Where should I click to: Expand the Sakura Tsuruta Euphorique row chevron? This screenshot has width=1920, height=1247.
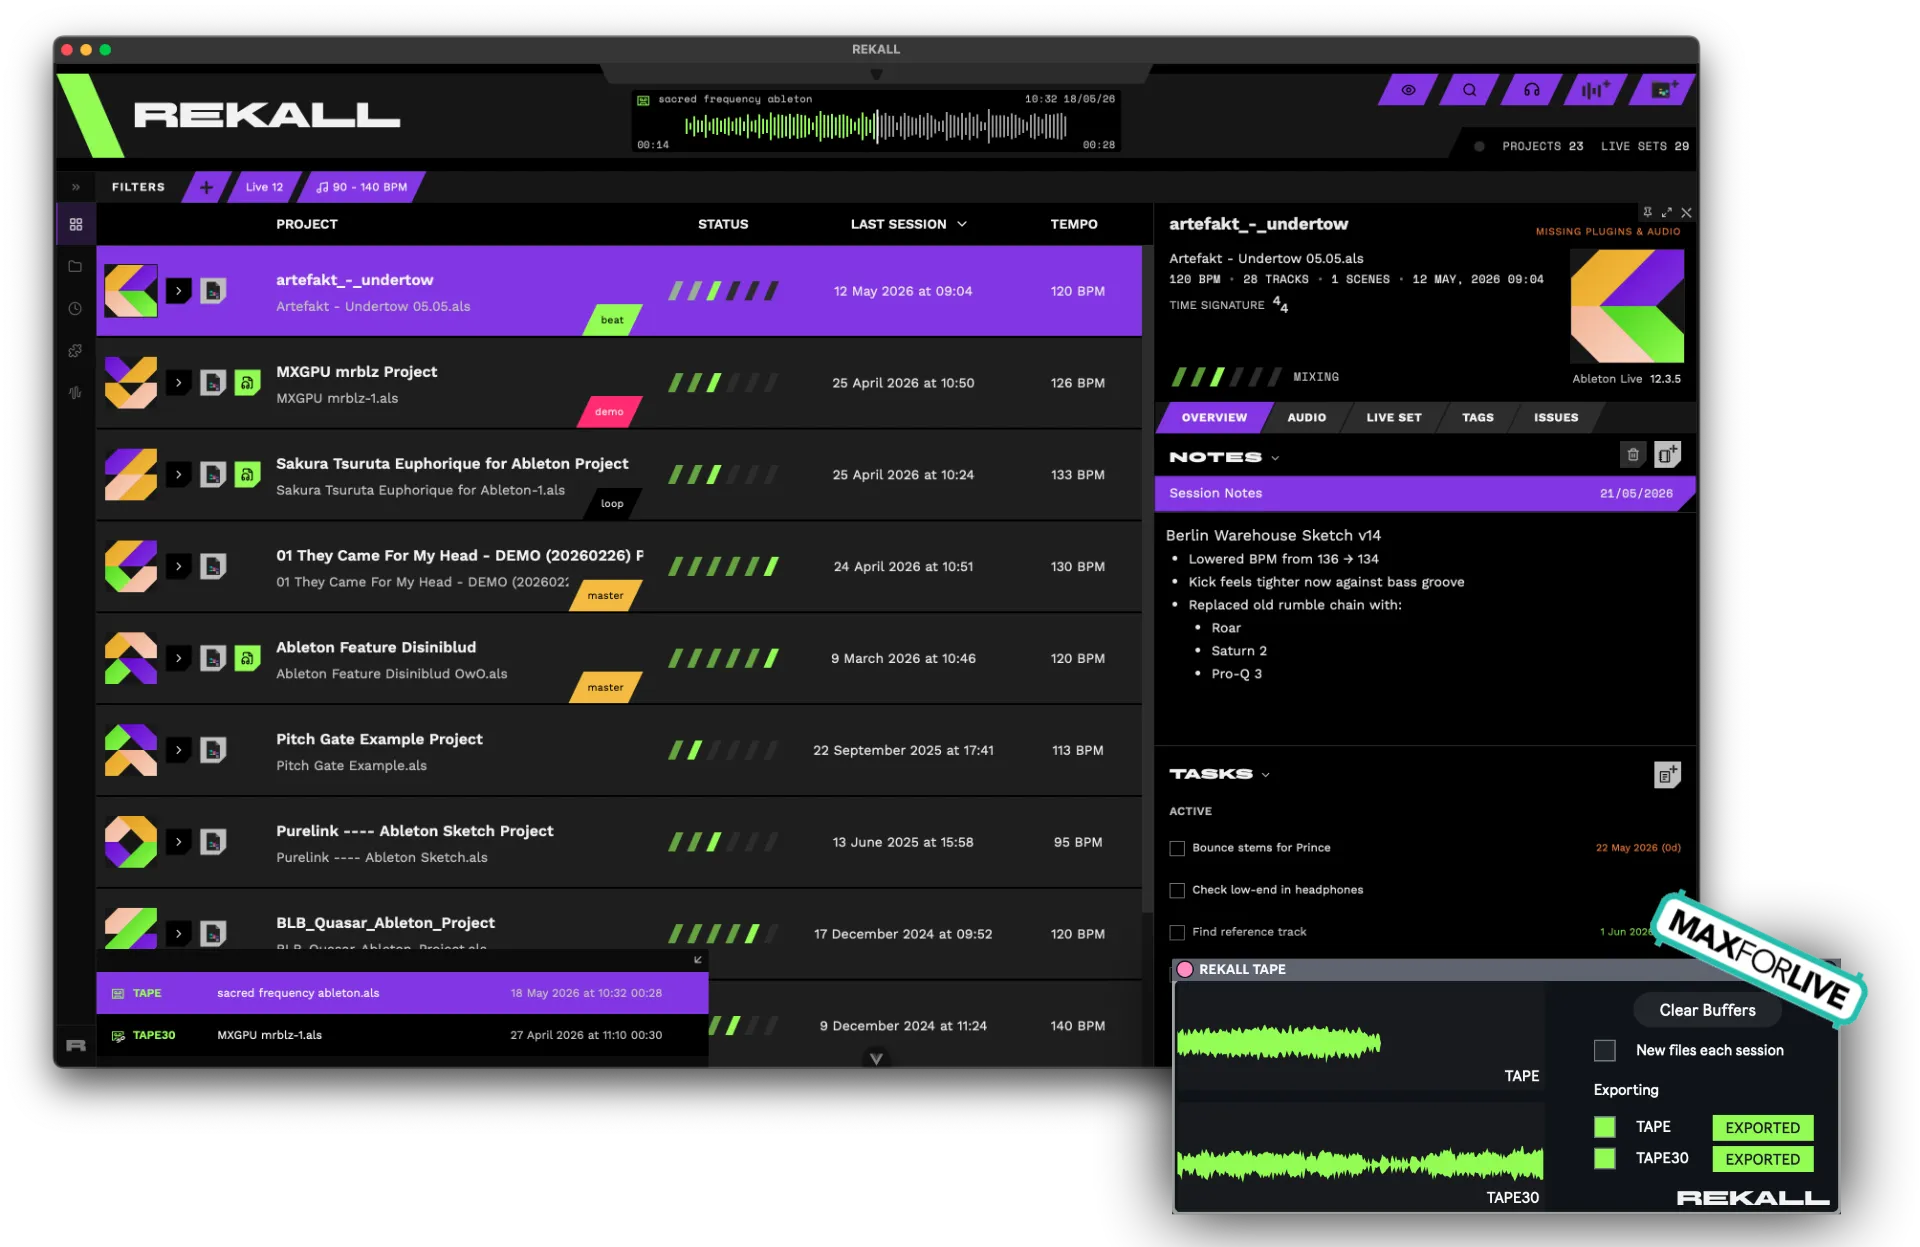coord(179,475)
